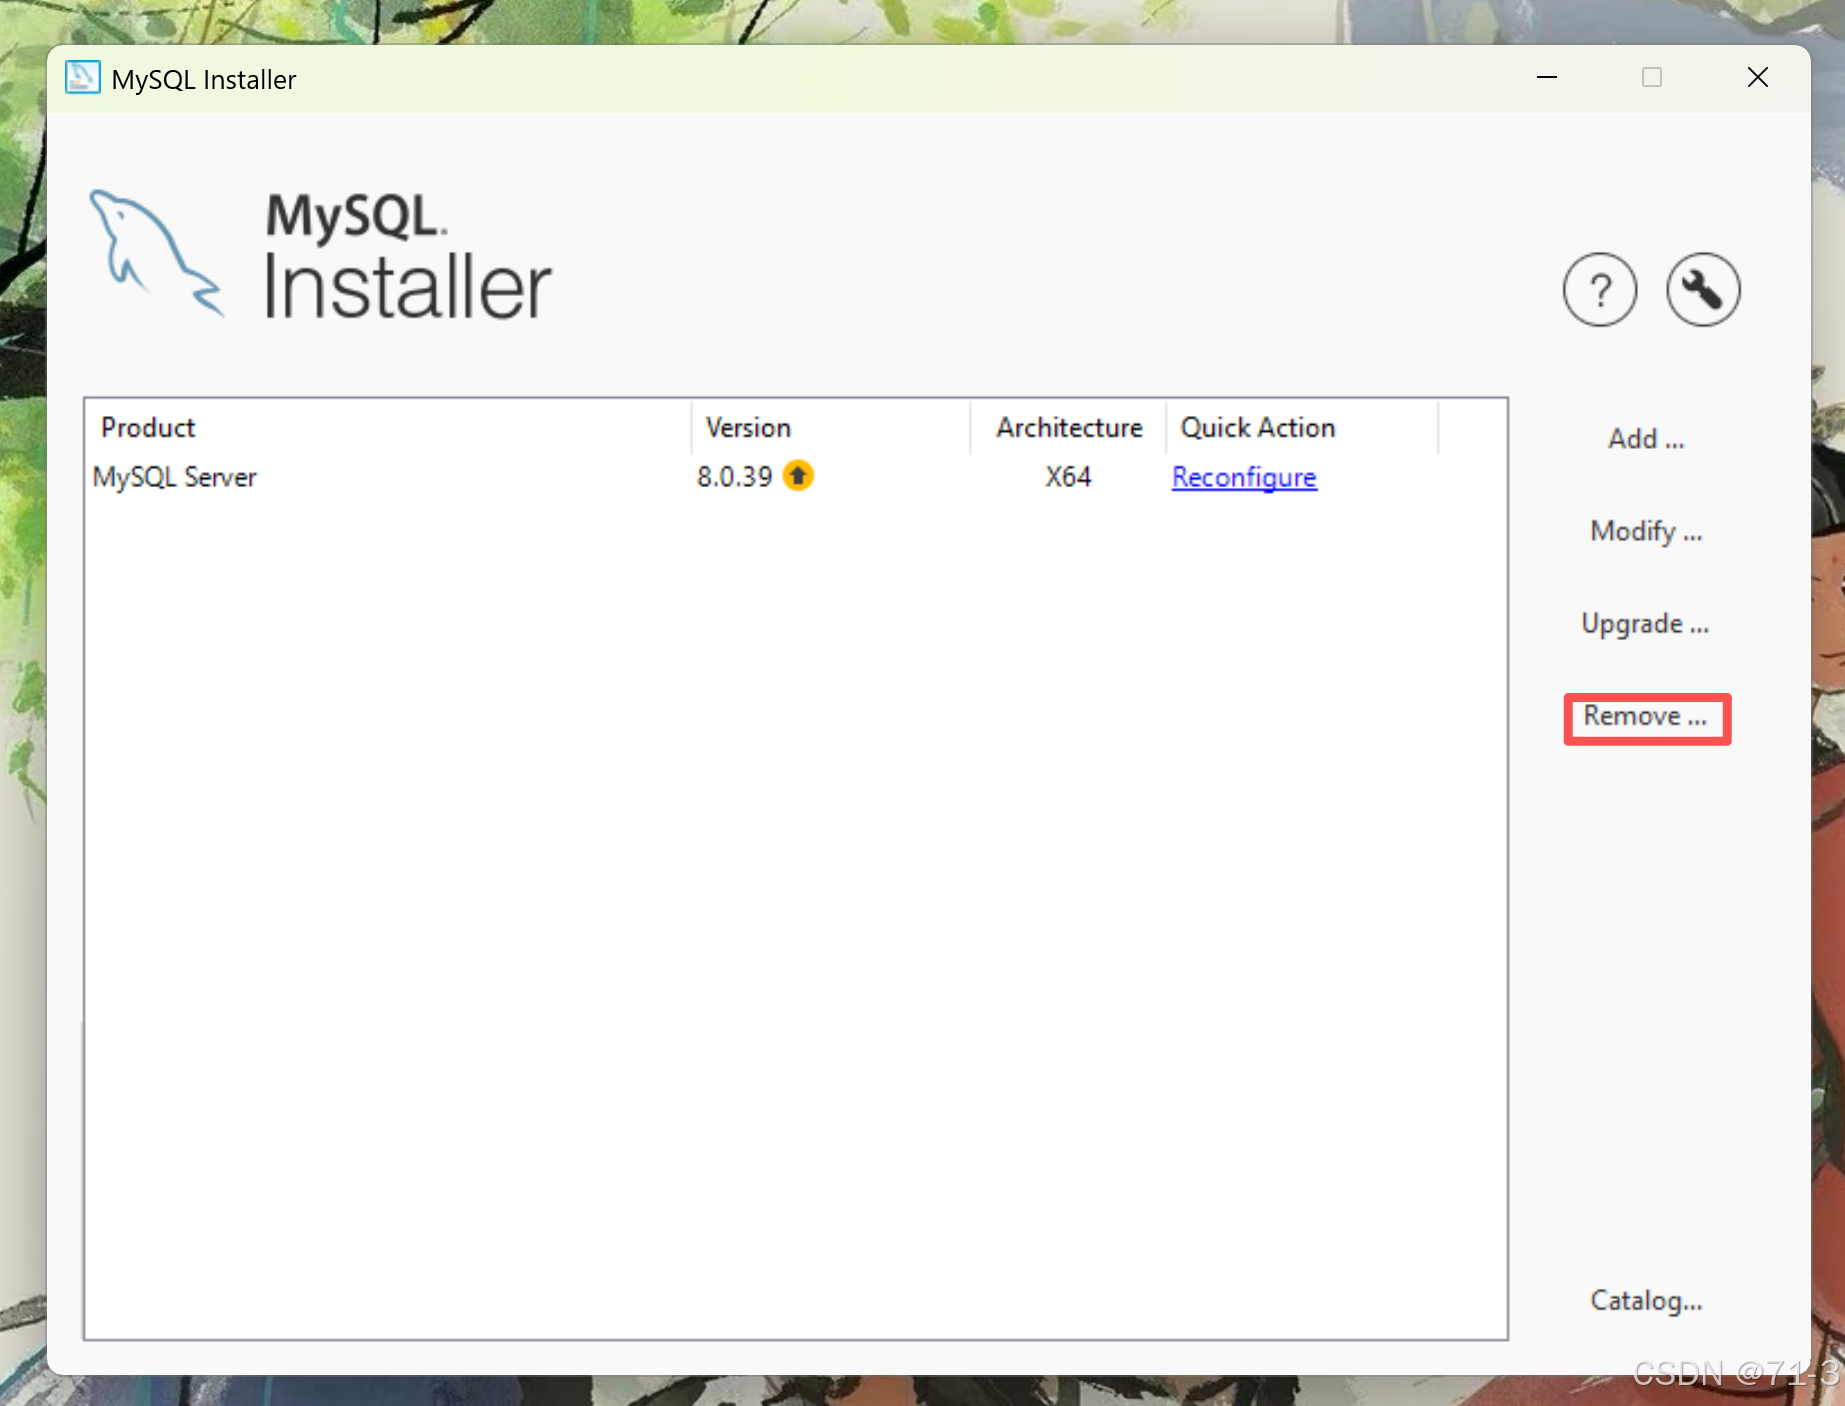
Task: Open the Catalog... option
Action: point(1646,1300)
